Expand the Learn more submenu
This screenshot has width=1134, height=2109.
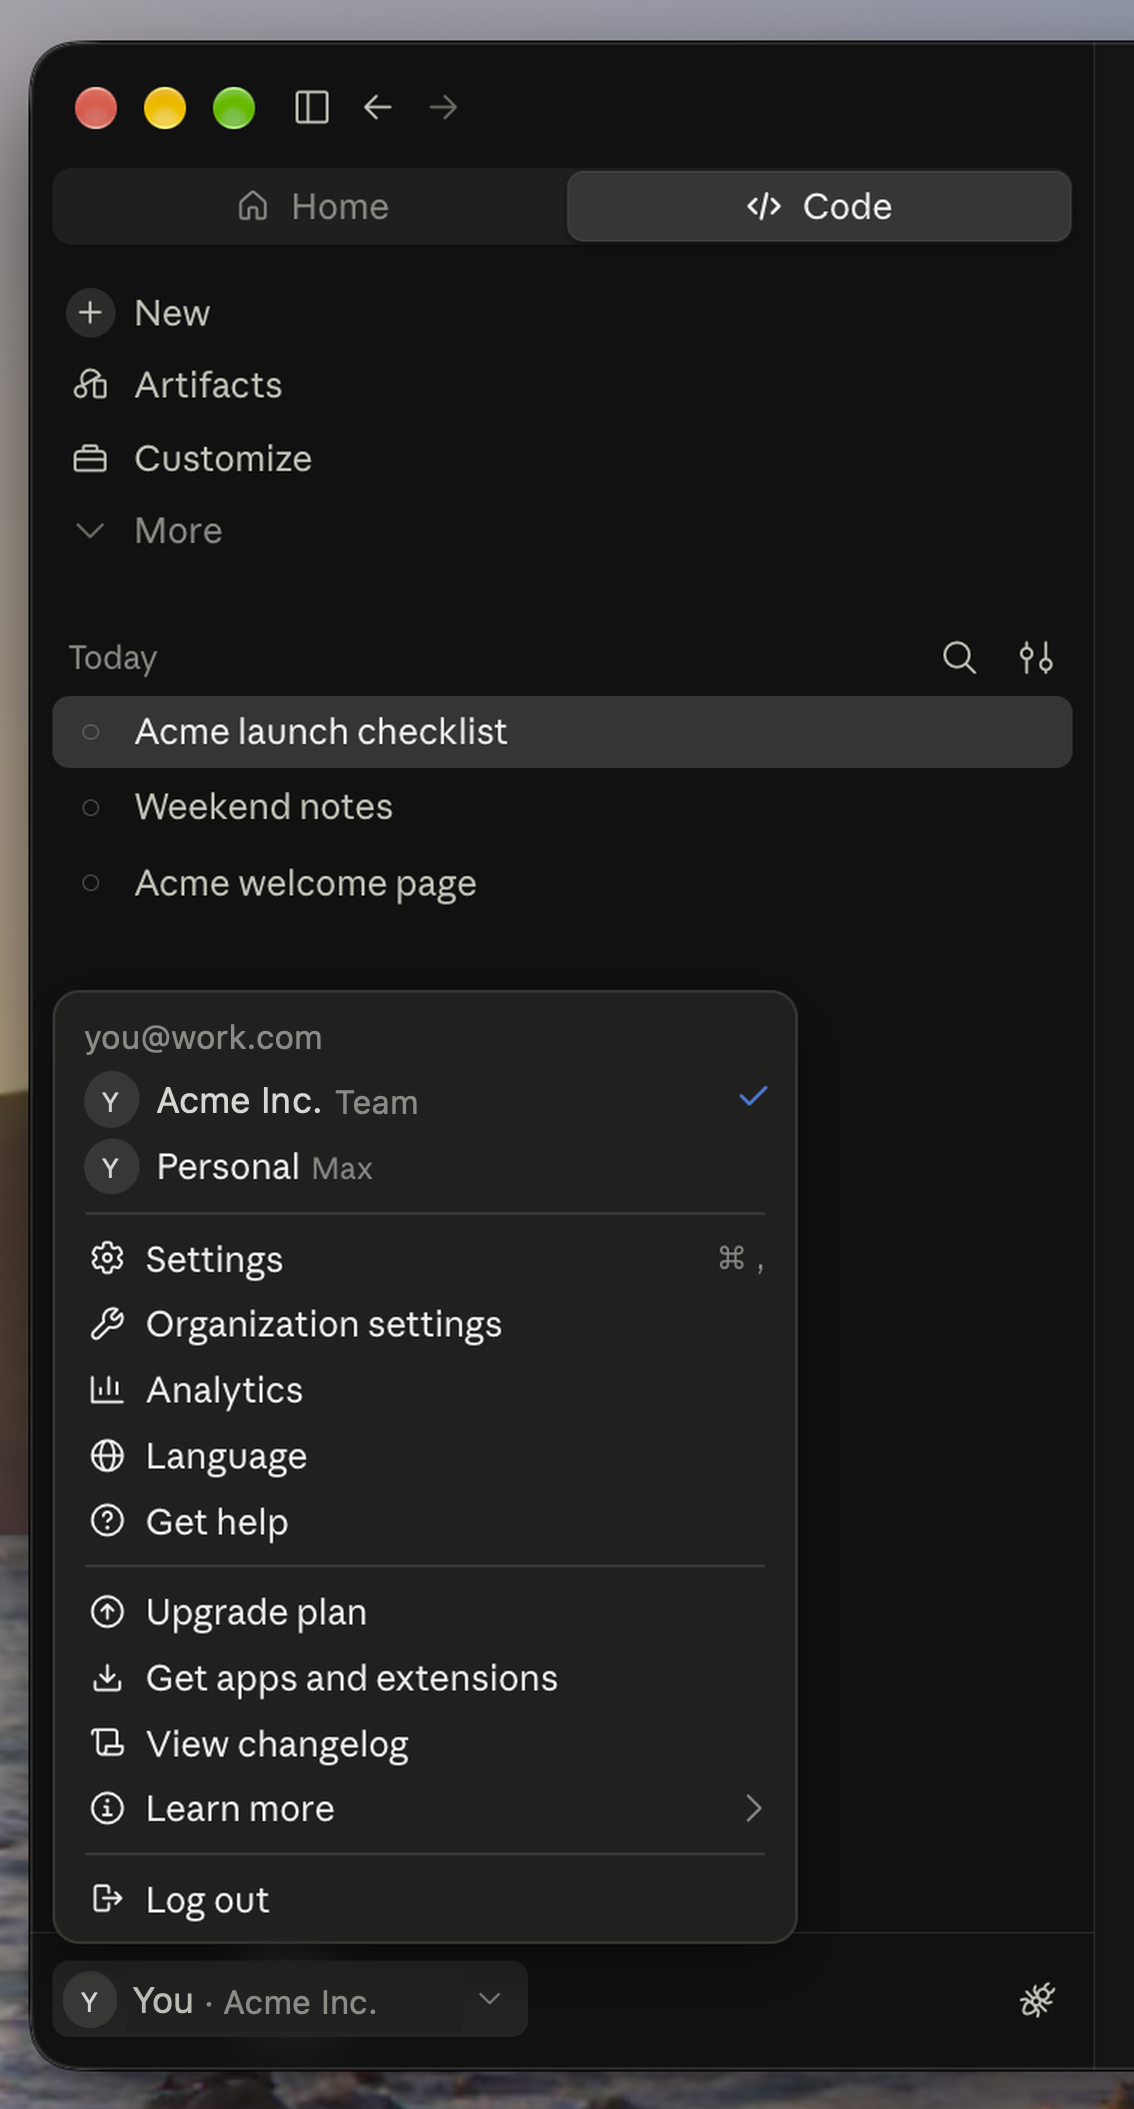pyautogui.click(x=425, y=1809)
